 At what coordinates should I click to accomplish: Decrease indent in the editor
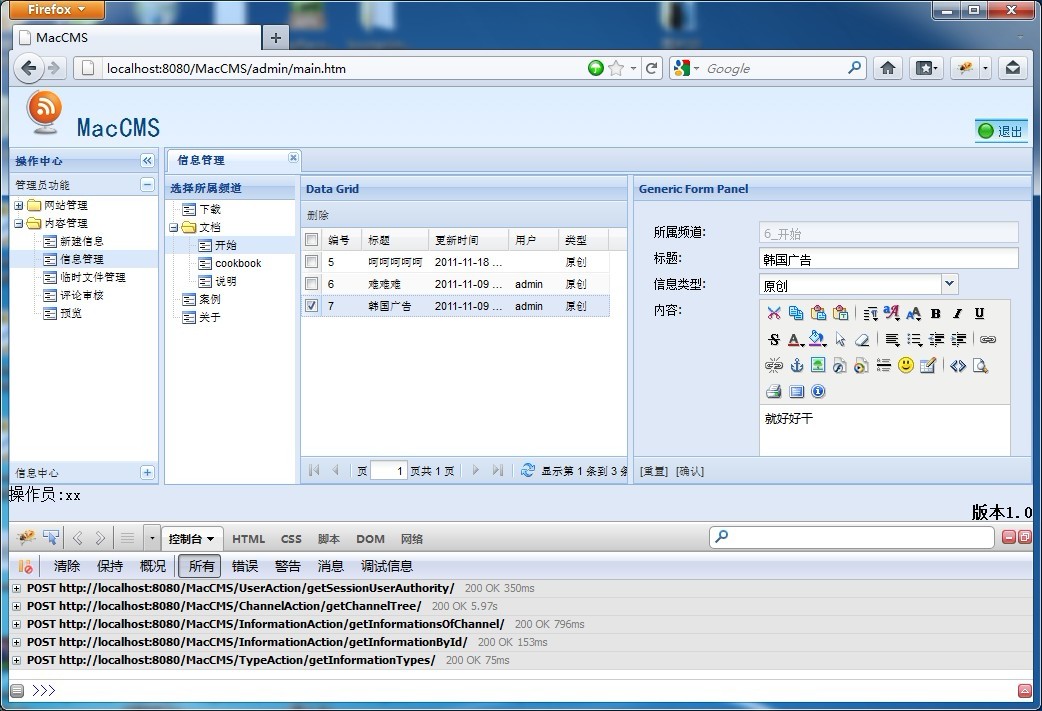pyautogui.click(x=936, y=340)
